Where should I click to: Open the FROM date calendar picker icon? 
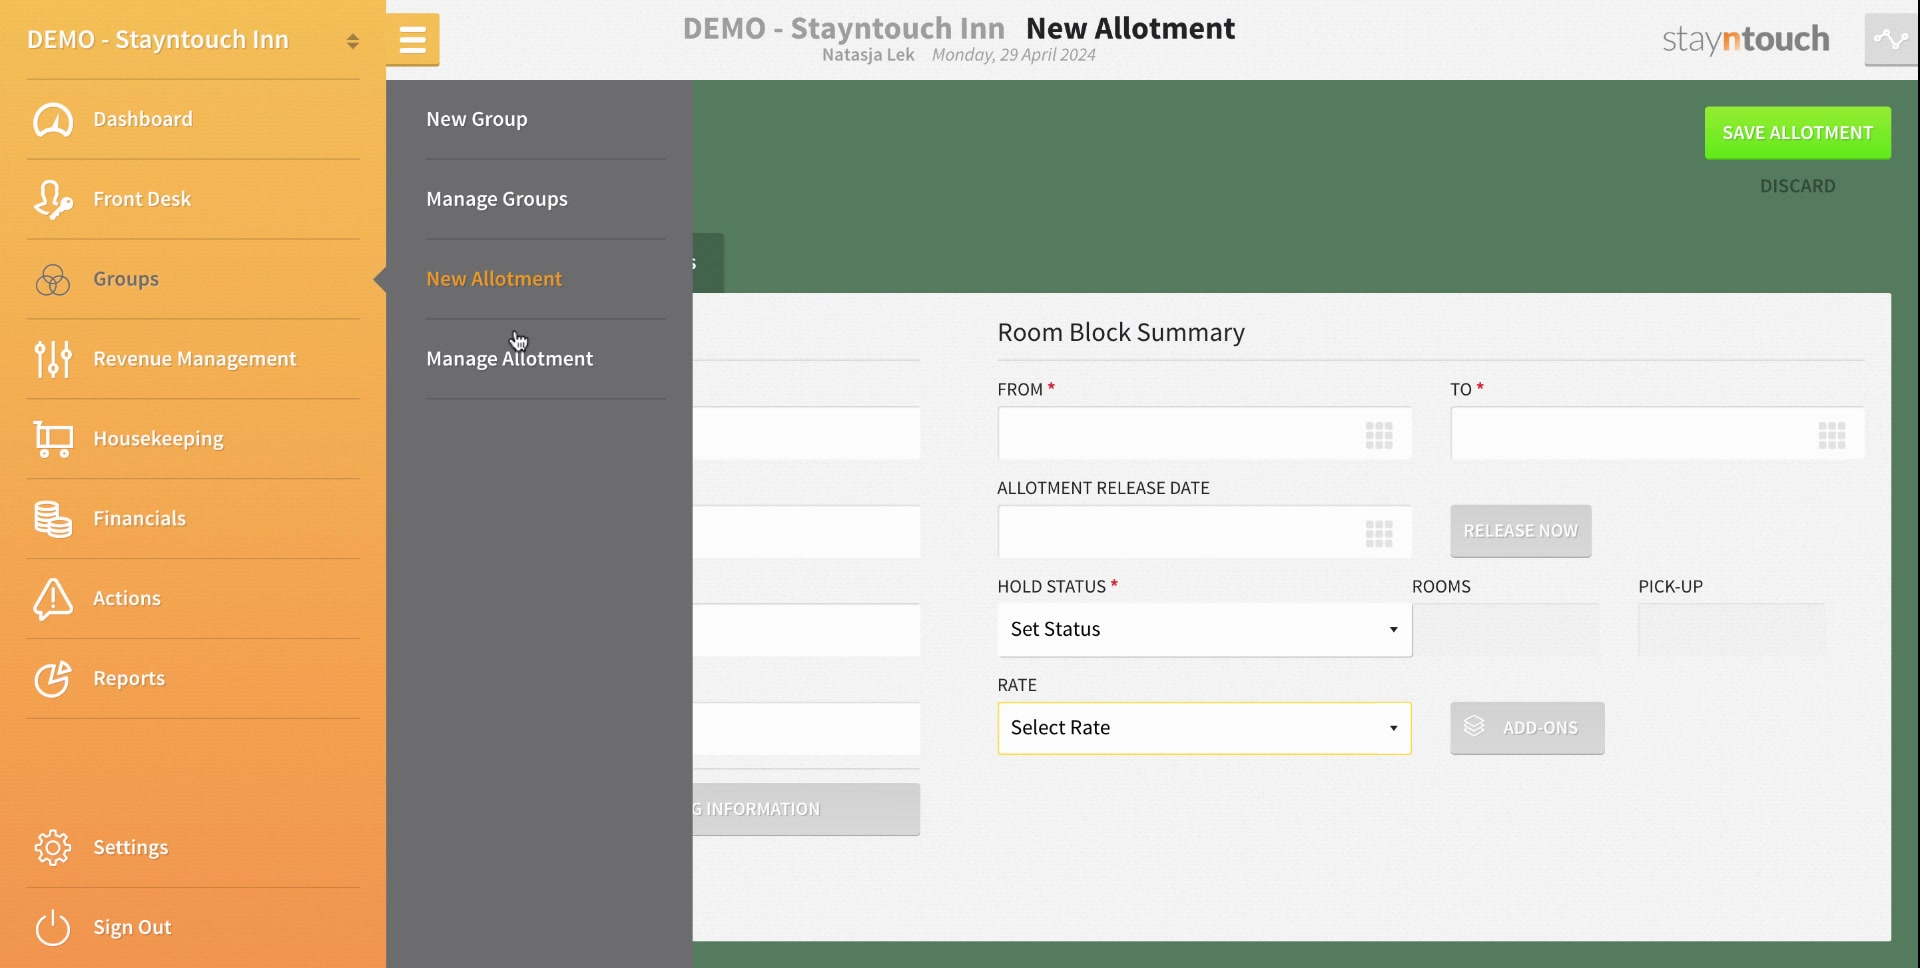coord(1379,435)
